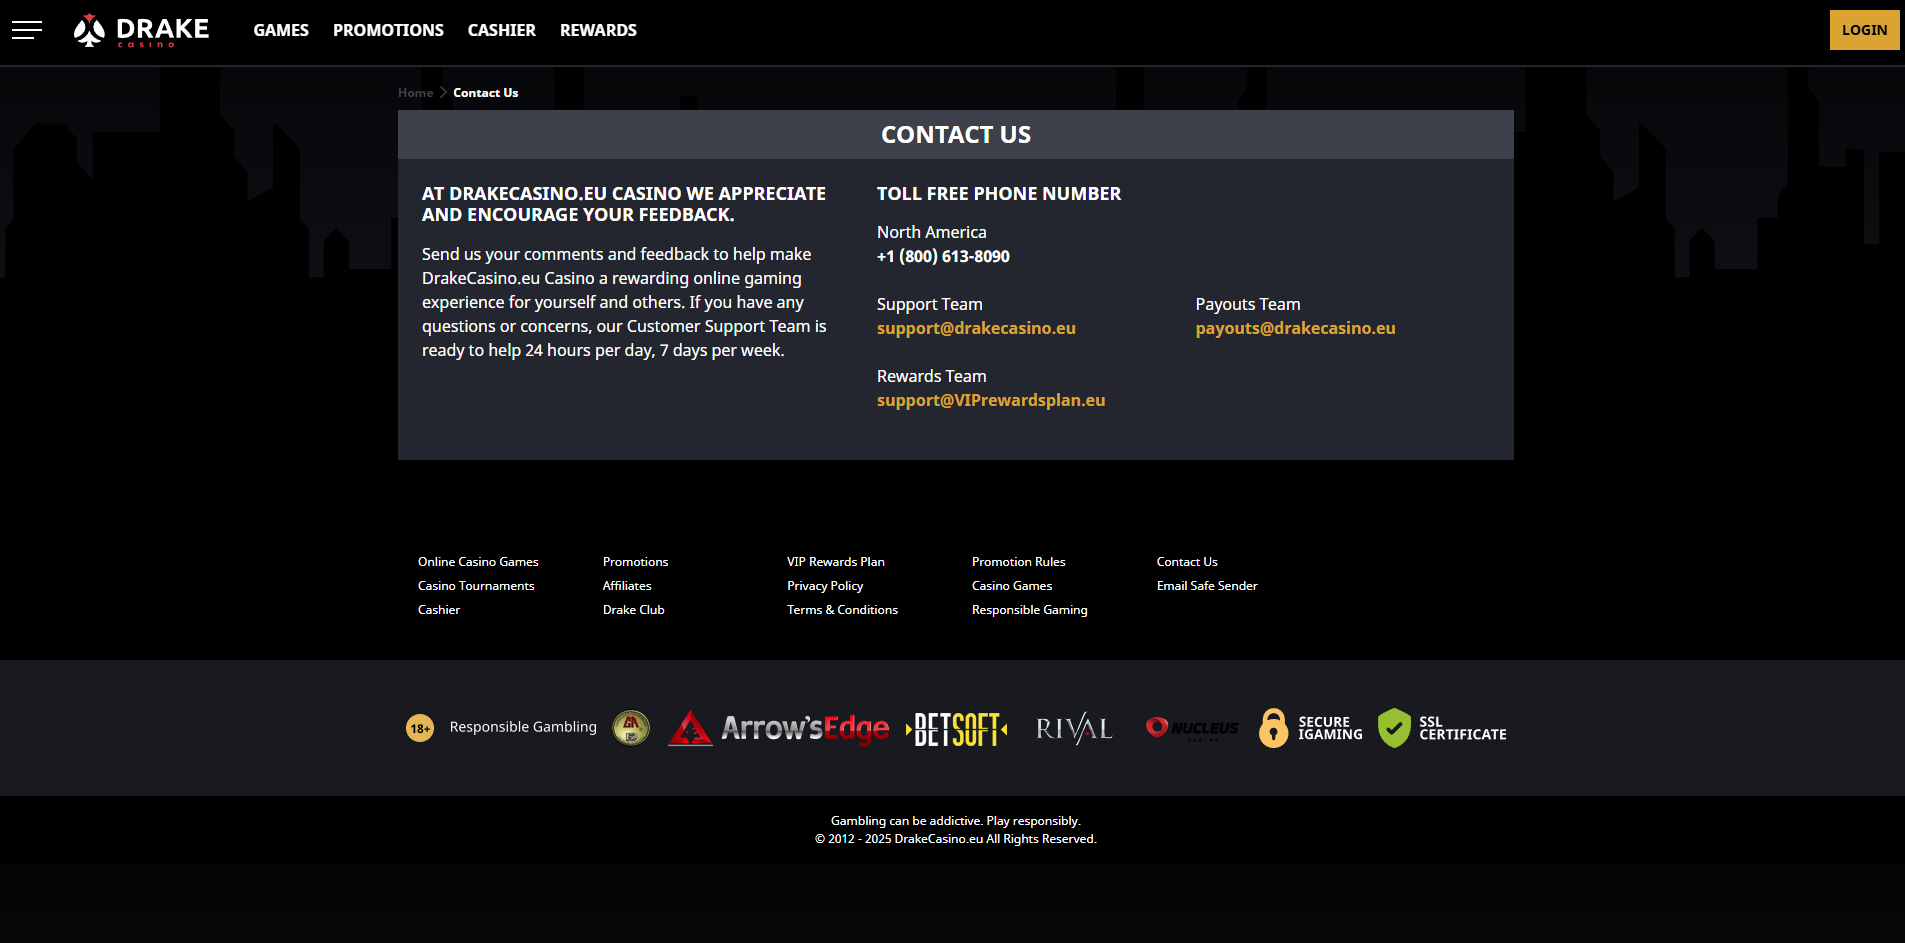Email support@VIPrewardsplan.eu link
The width and height of the screenshot is (1905, 943).
(991, 400)
